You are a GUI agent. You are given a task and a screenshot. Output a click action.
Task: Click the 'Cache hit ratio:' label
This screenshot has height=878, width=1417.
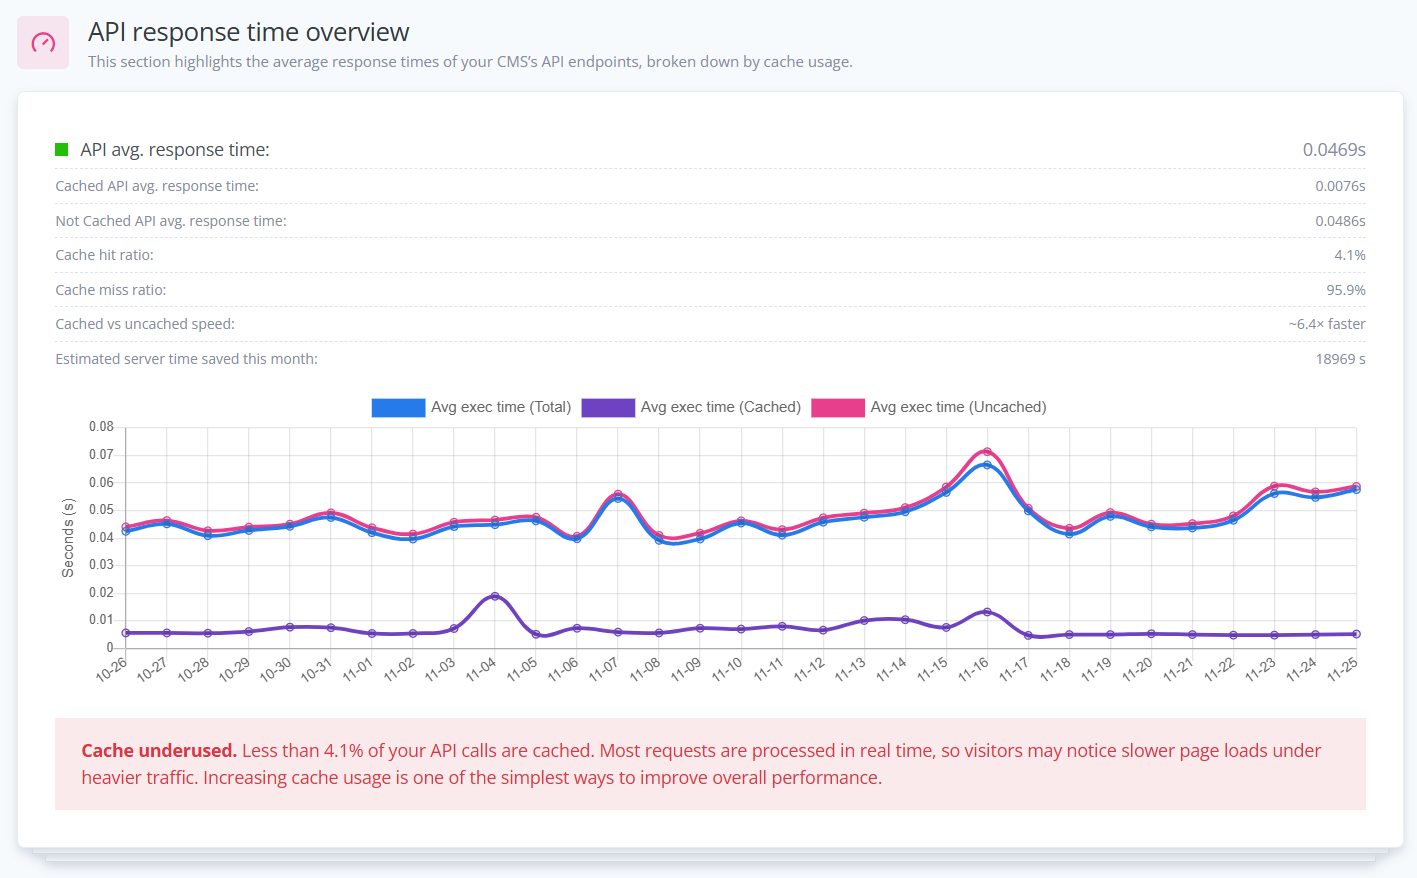pos(105,255)
